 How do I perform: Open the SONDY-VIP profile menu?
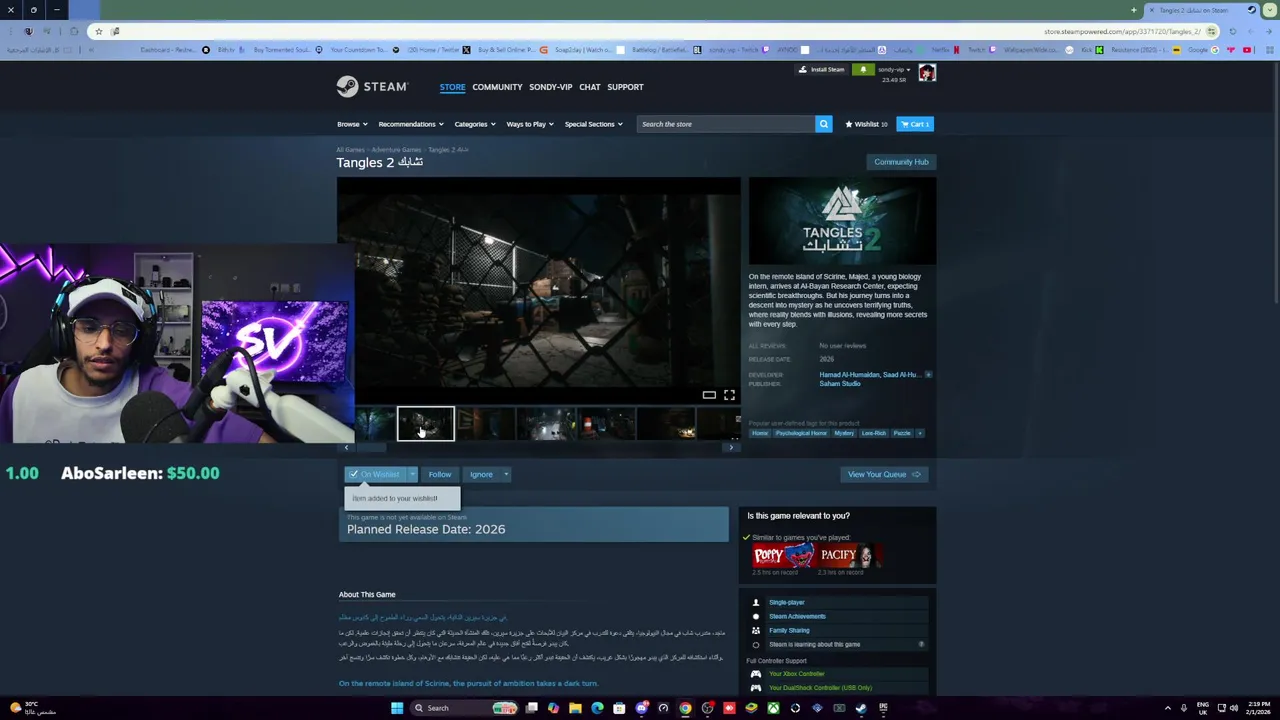click(x=550, y=87)
